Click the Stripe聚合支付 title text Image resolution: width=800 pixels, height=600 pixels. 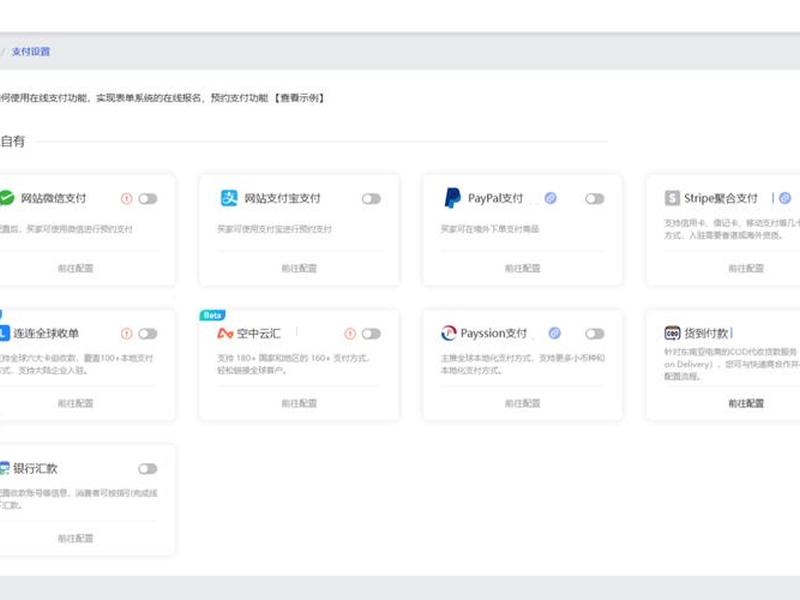coord(720,198)
